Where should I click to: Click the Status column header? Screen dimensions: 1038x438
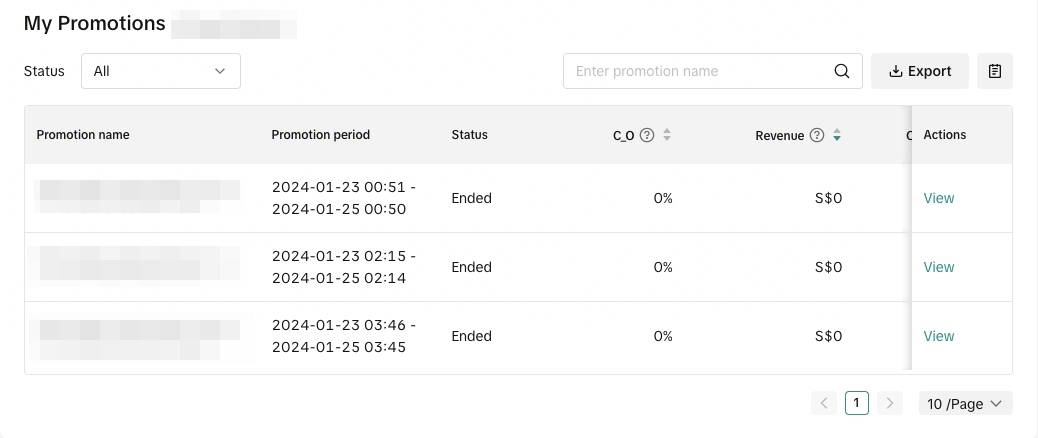(x=469, y=135)
